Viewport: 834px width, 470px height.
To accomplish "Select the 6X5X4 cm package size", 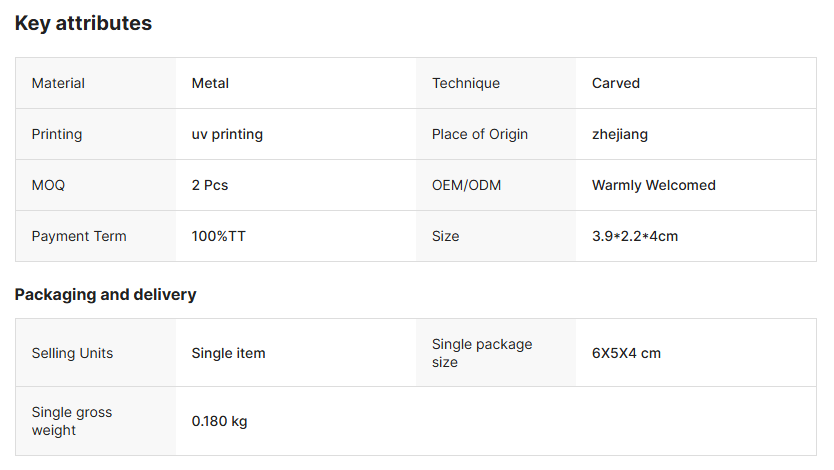I will tap(626, 353).
